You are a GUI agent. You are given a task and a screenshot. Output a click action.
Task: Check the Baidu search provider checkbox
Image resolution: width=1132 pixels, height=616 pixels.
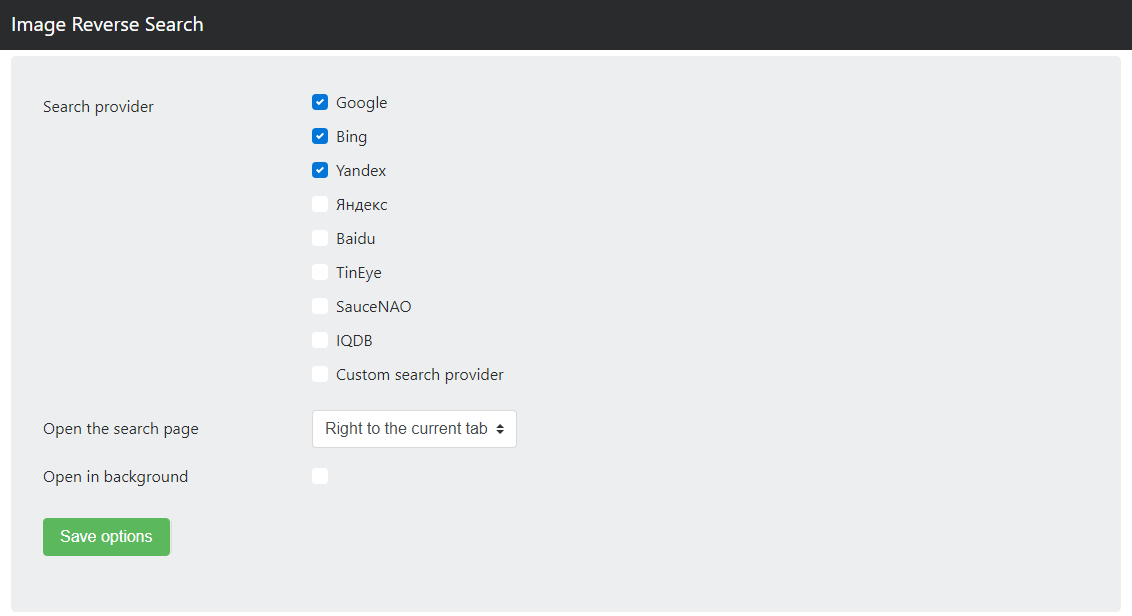pos(320,238)
